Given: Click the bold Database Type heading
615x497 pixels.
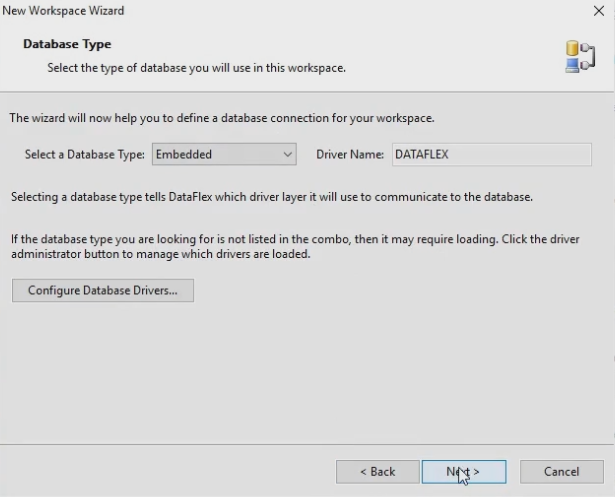Looking at the screenshot, I should point(67,45).
